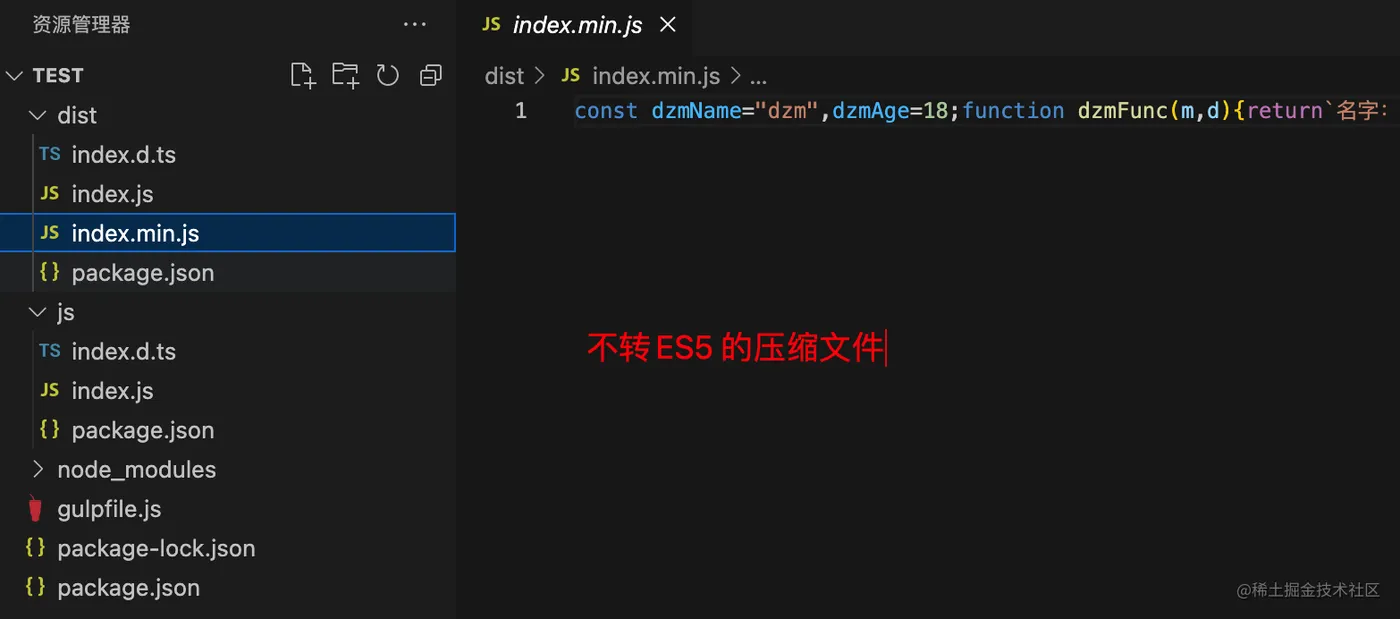
Task: Click the JS icon of dist index.js
Action: [50, 193]
